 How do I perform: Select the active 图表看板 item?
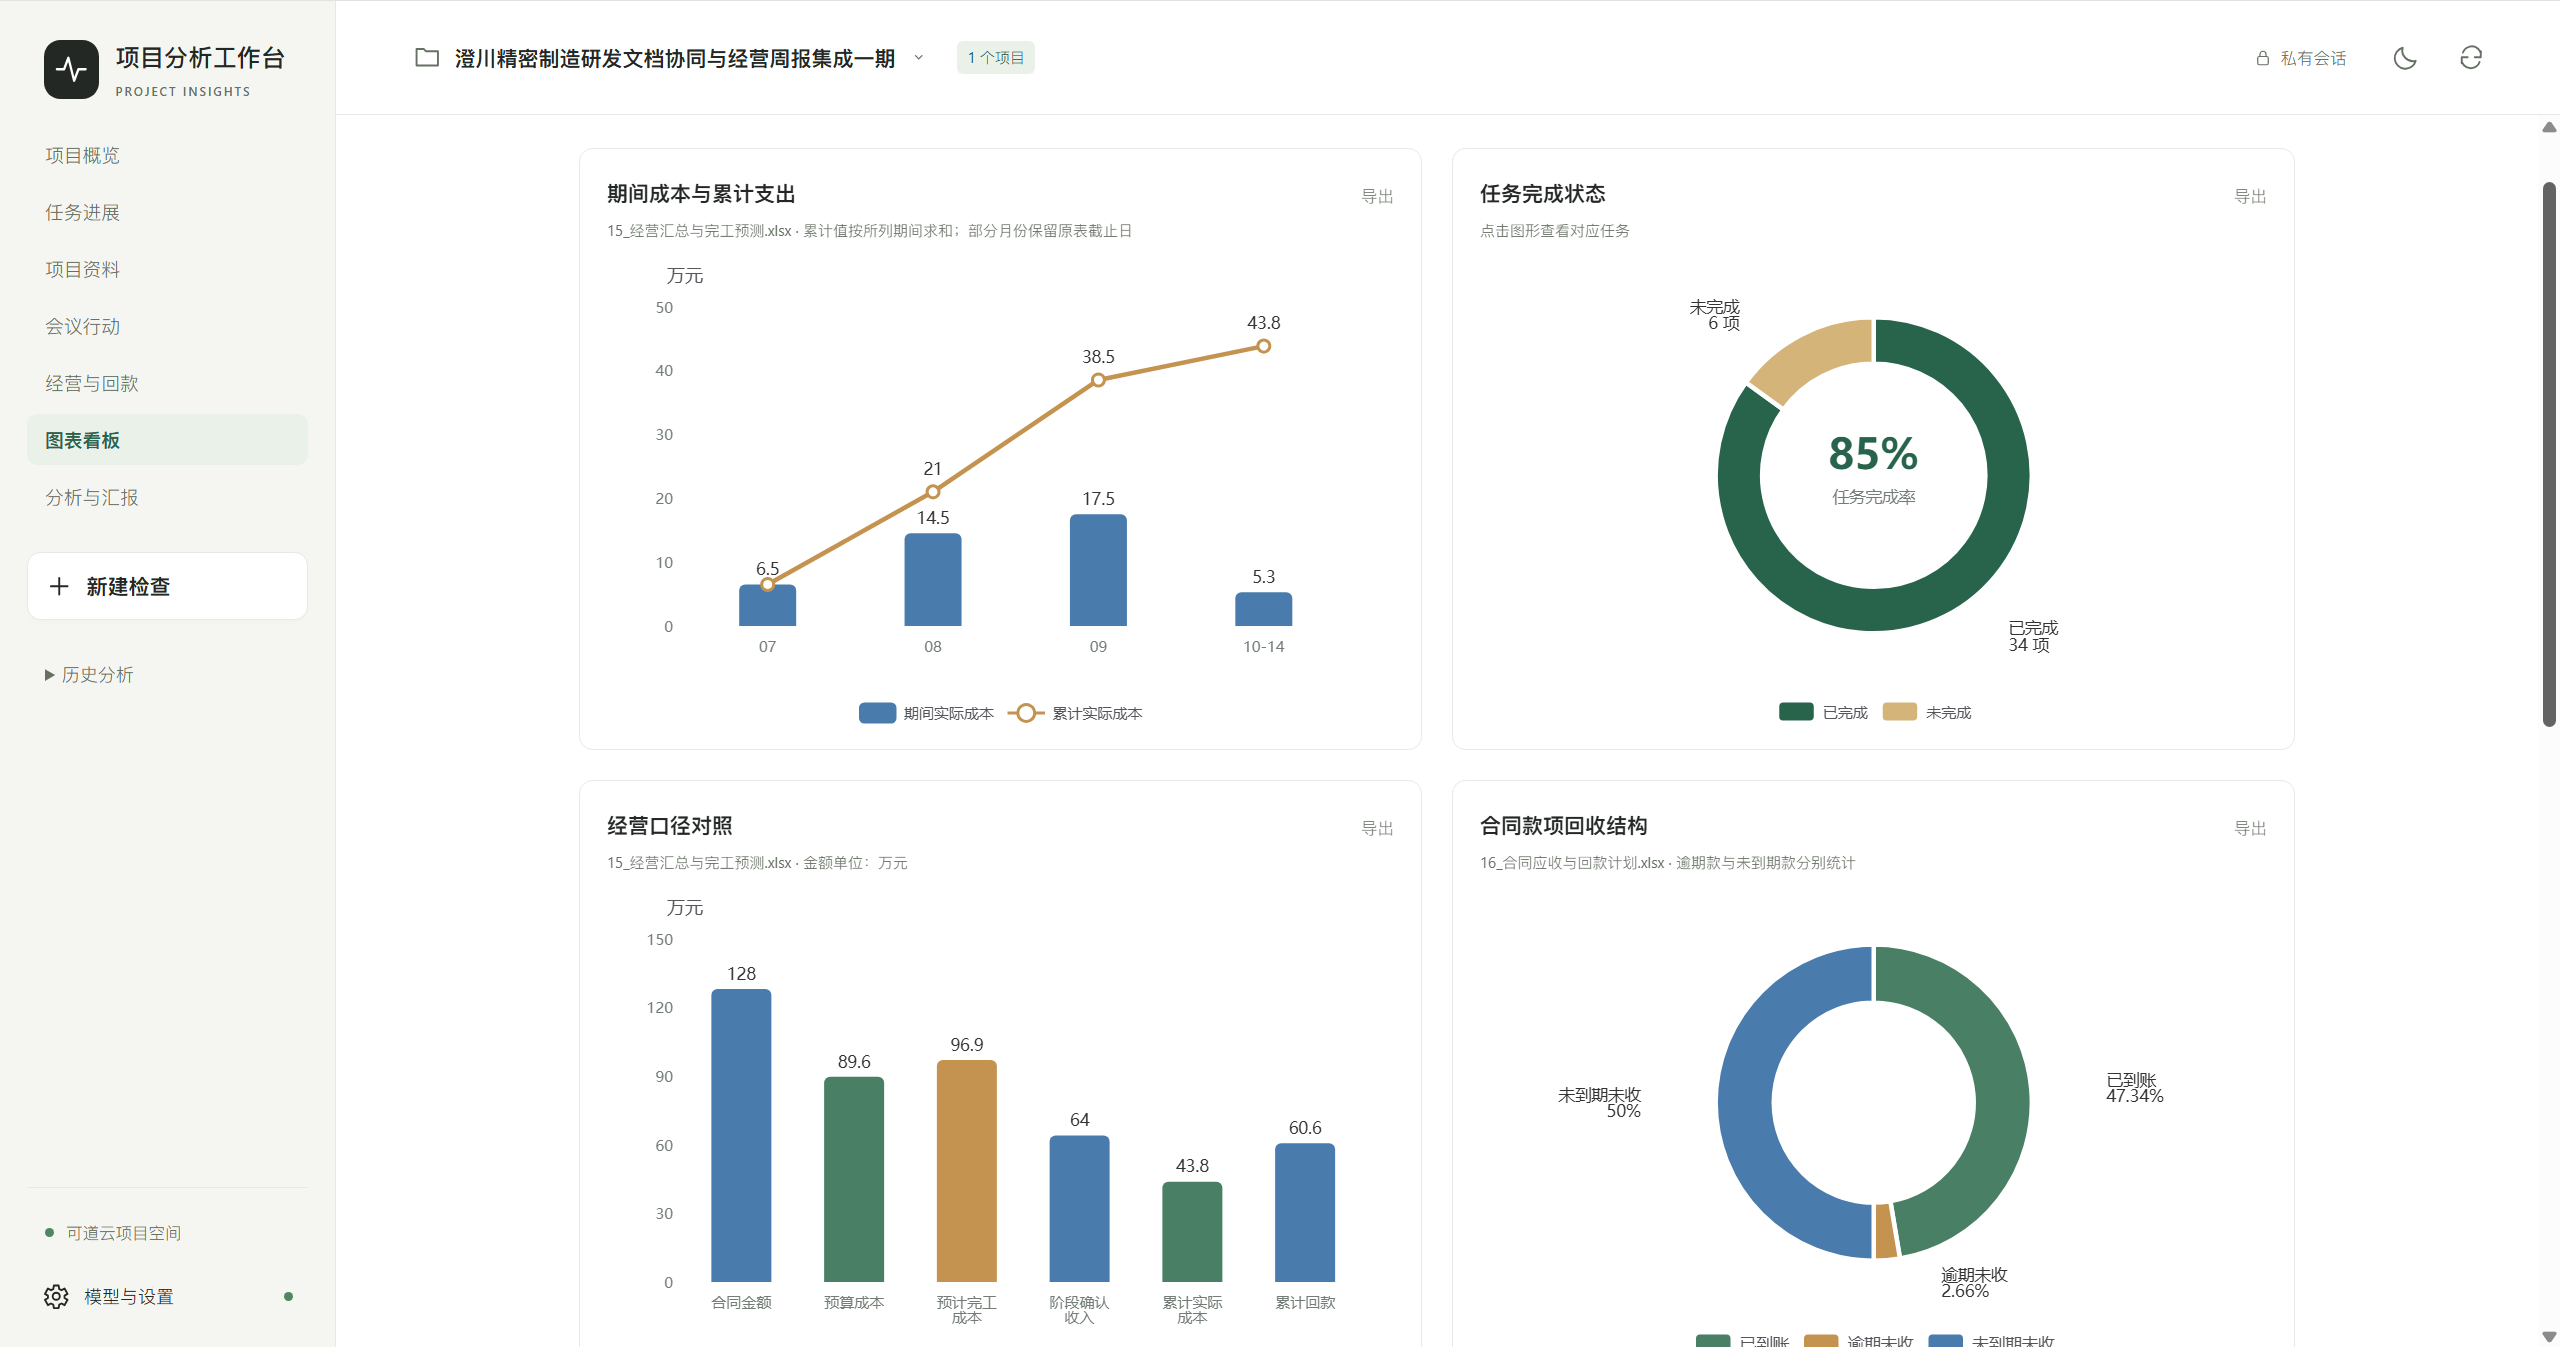(167, 440)
